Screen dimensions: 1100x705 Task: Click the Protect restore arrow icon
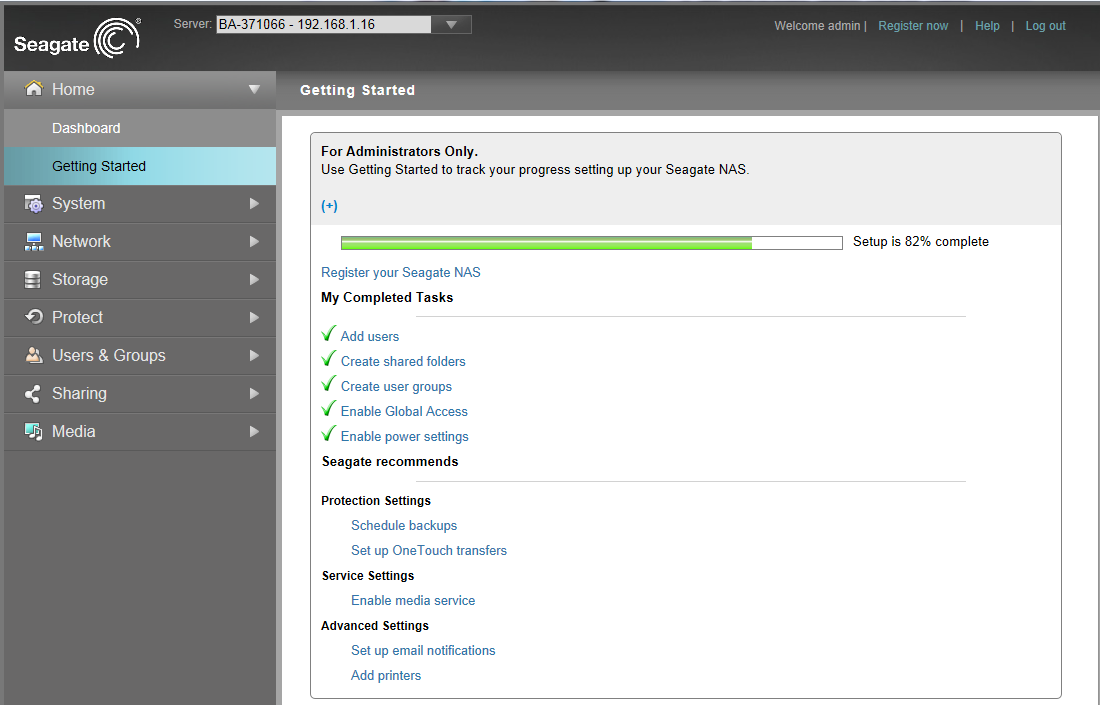34,317
